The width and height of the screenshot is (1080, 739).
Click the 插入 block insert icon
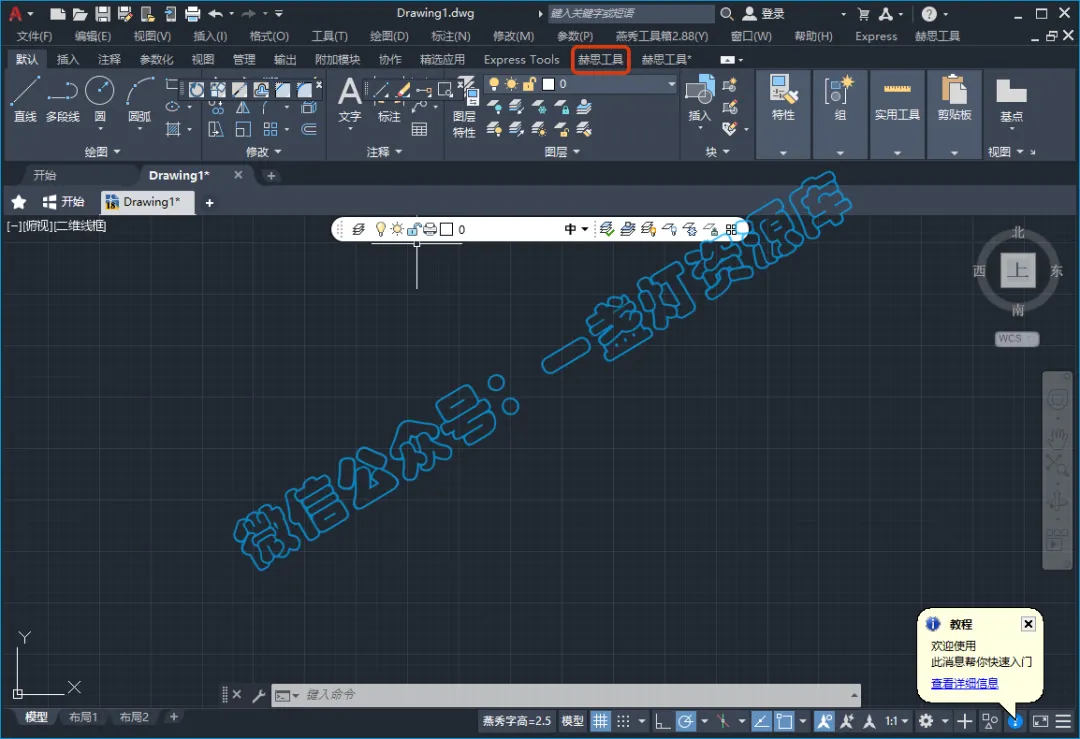click(699, 98)
